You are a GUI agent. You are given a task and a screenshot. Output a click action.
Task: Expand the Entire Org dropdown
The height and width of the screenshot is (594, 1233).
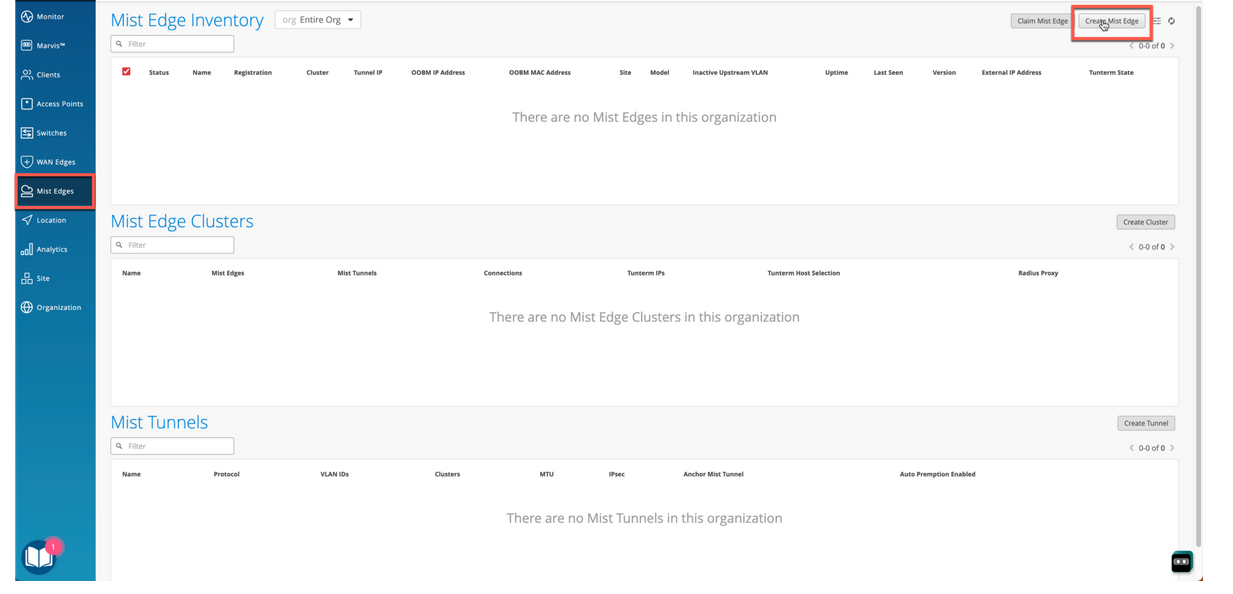point(318,20)
